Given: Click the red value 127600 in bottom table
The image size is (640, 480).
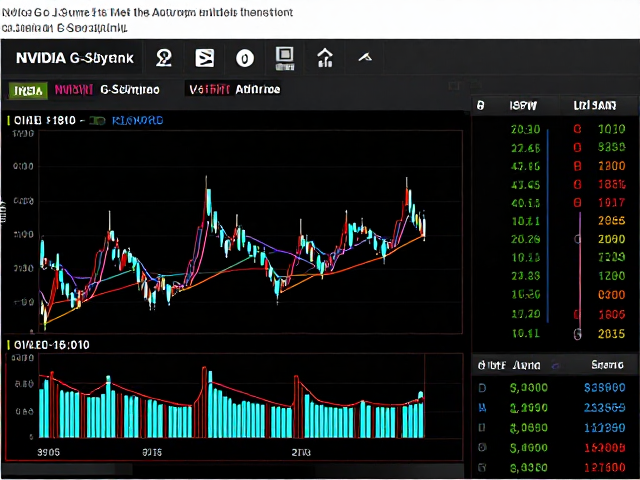Looking at the screenshot, I should [x=604, y=467].
